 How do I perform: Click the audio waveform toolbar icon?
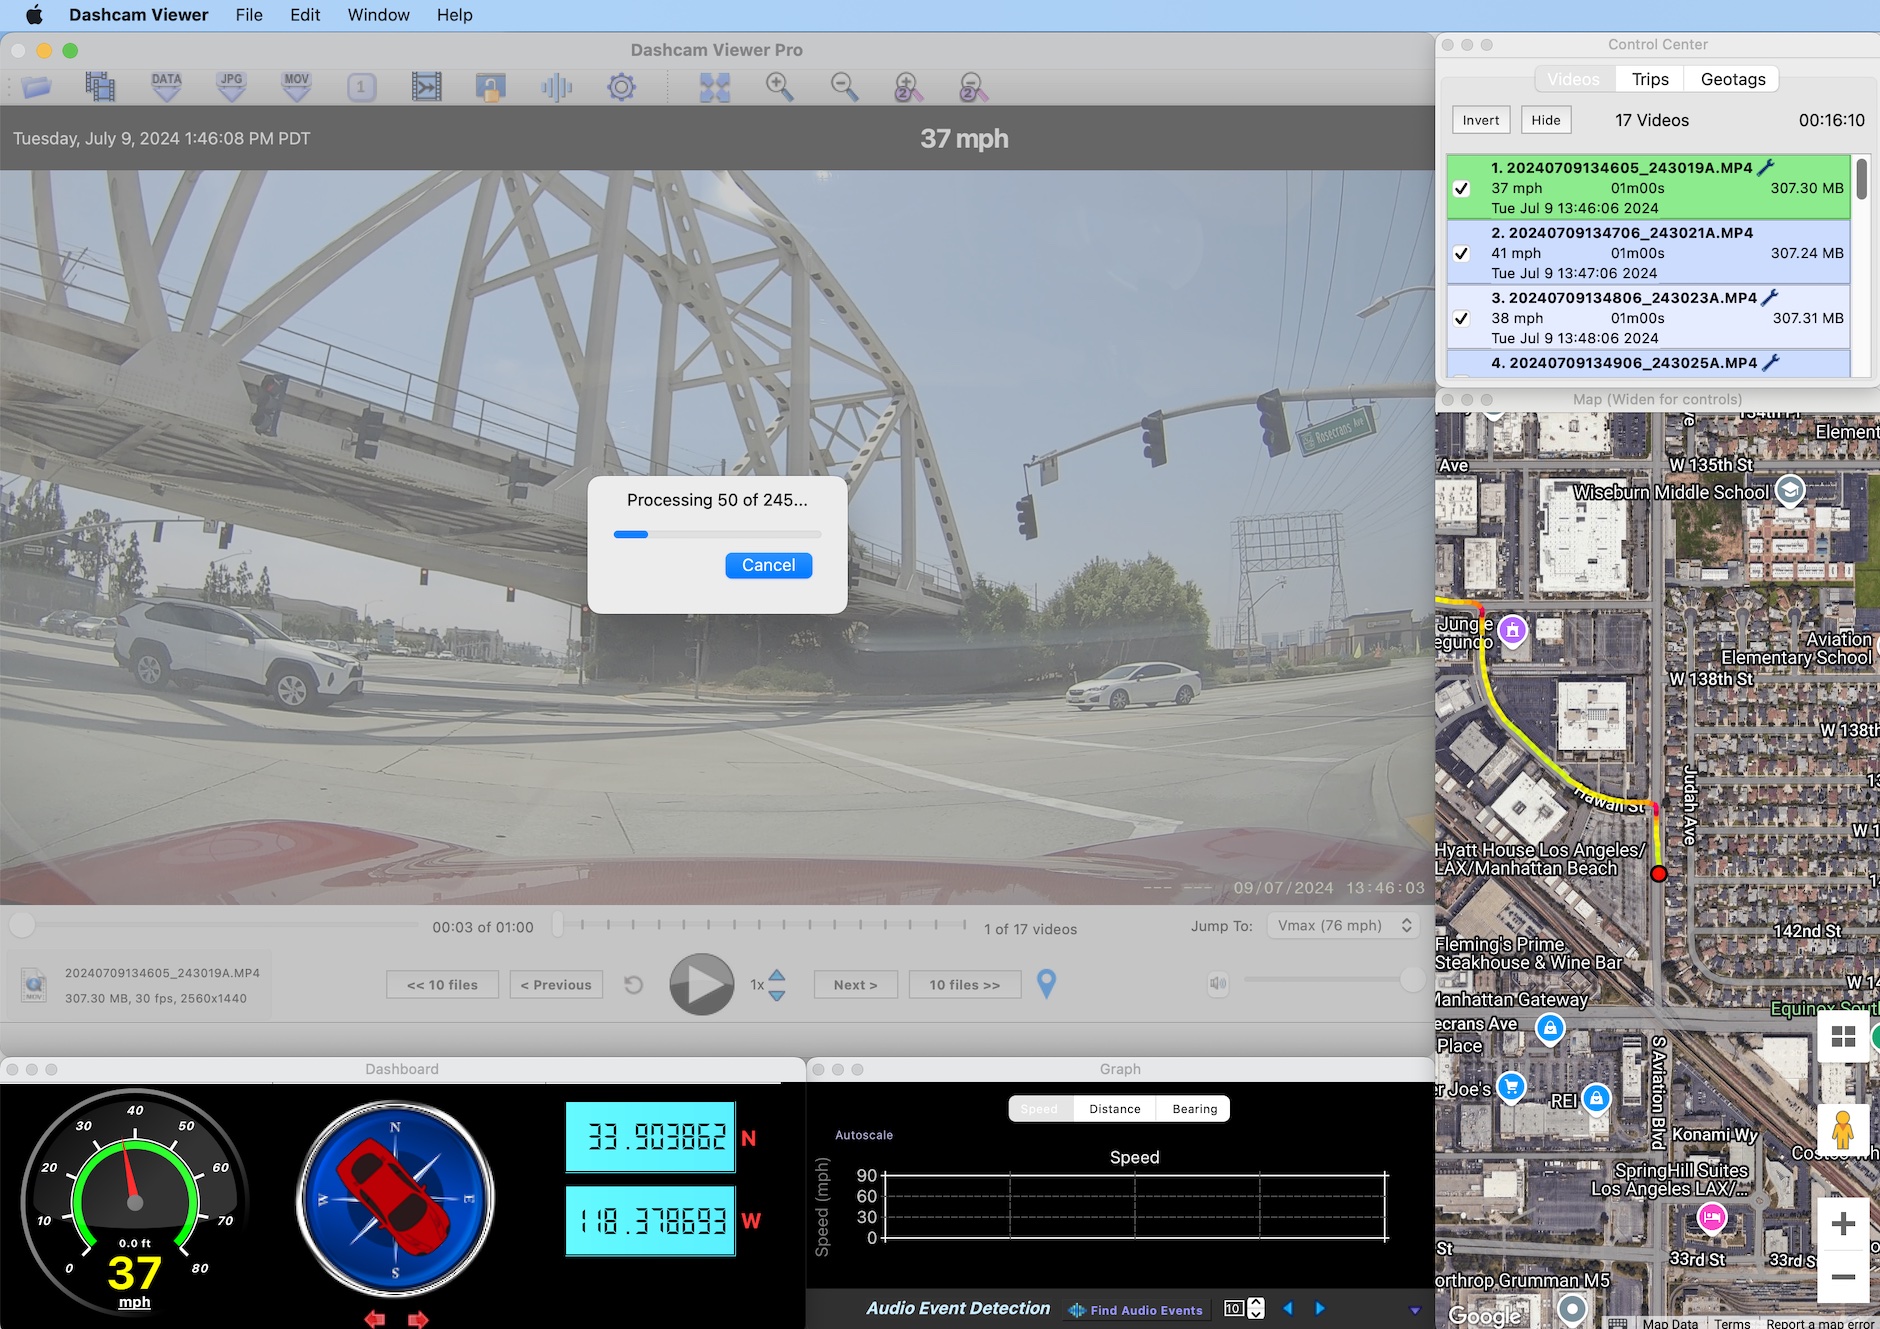tap(557, 87)
